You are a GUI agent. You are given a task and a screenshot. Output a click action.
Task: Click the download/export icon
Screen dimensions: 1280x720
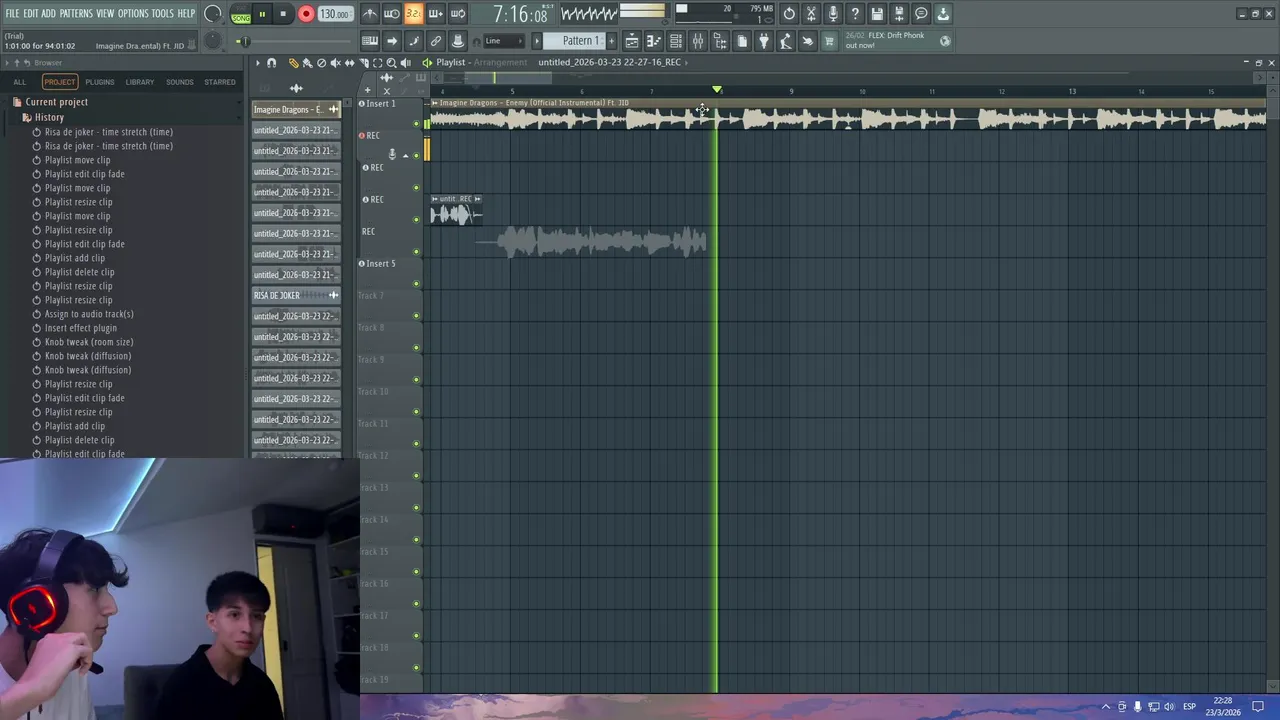943,14
